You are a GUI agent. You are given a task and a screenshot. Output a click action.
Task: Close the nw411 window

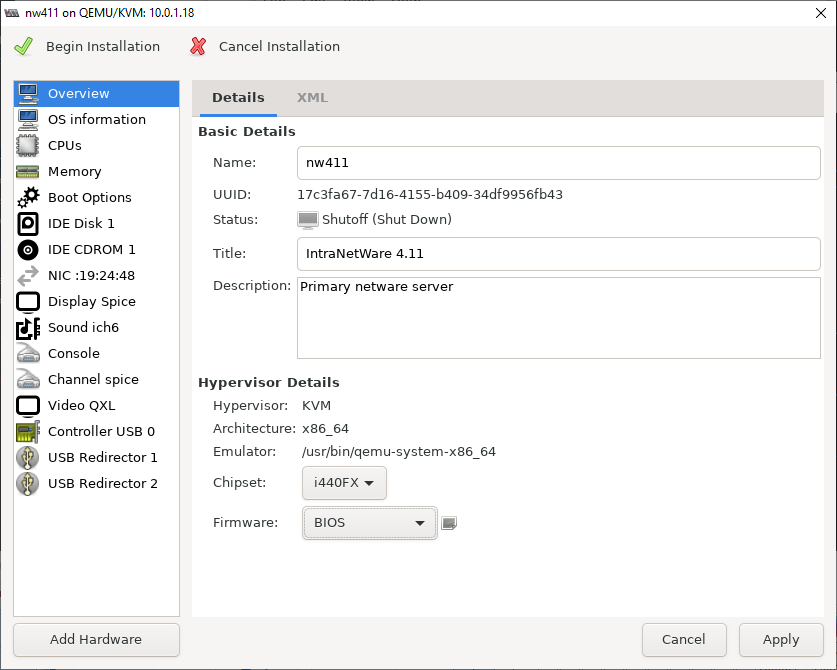821,13
